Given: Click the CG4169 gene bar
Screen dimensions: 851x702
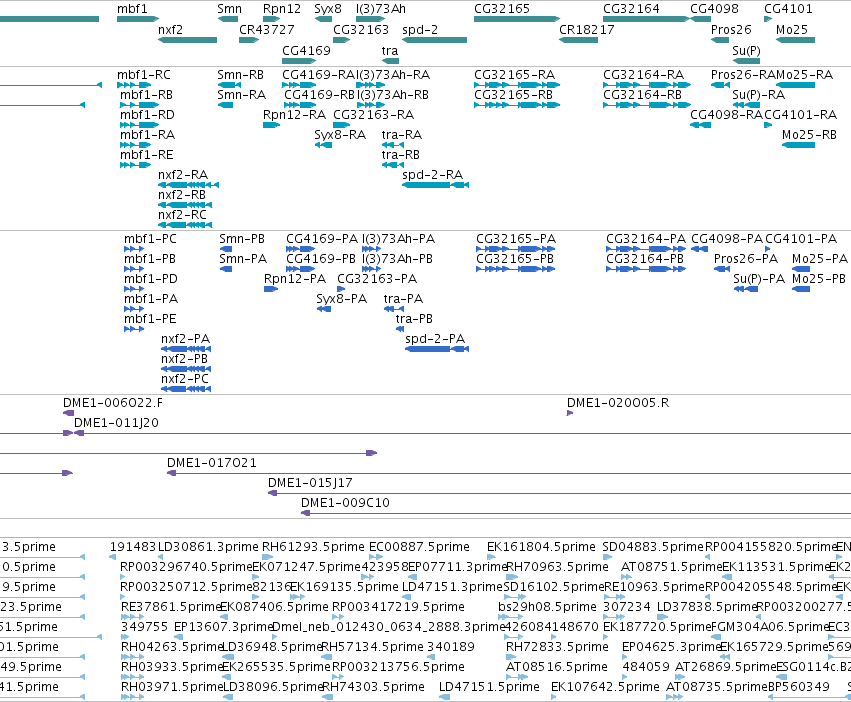Looking at the screenshot, I should point(299,60).
